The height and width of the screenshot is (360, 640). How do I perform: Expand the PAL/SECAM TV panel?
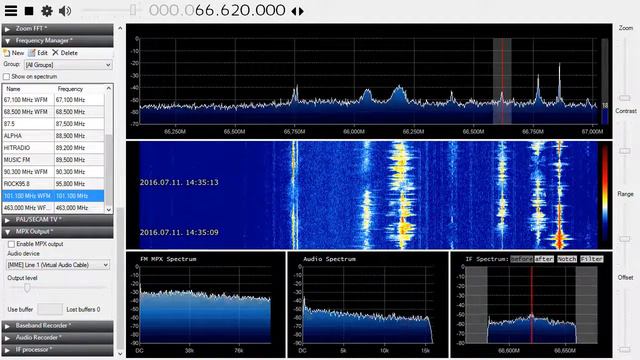pos(58,220)
